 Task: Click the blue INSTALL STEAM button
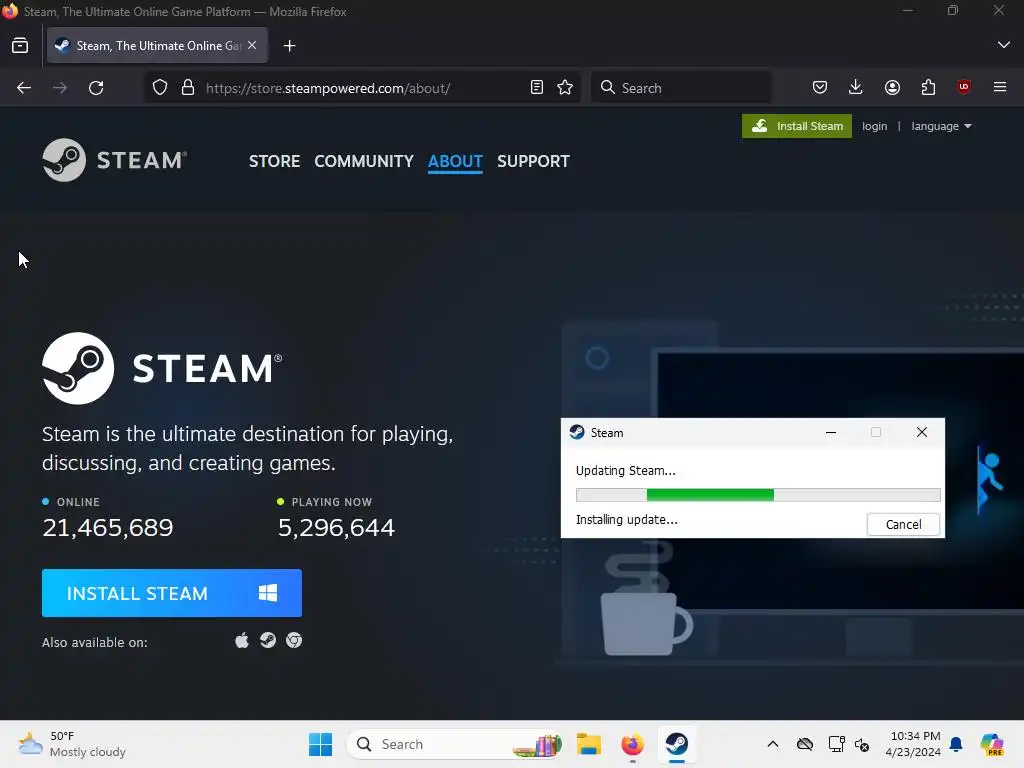pyautogui.click(x=172, y=593)
